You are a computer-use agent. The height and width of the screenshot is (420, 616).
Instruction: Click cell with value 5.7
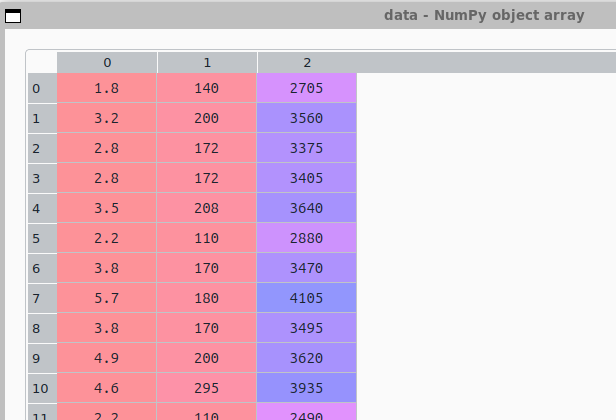107,298
